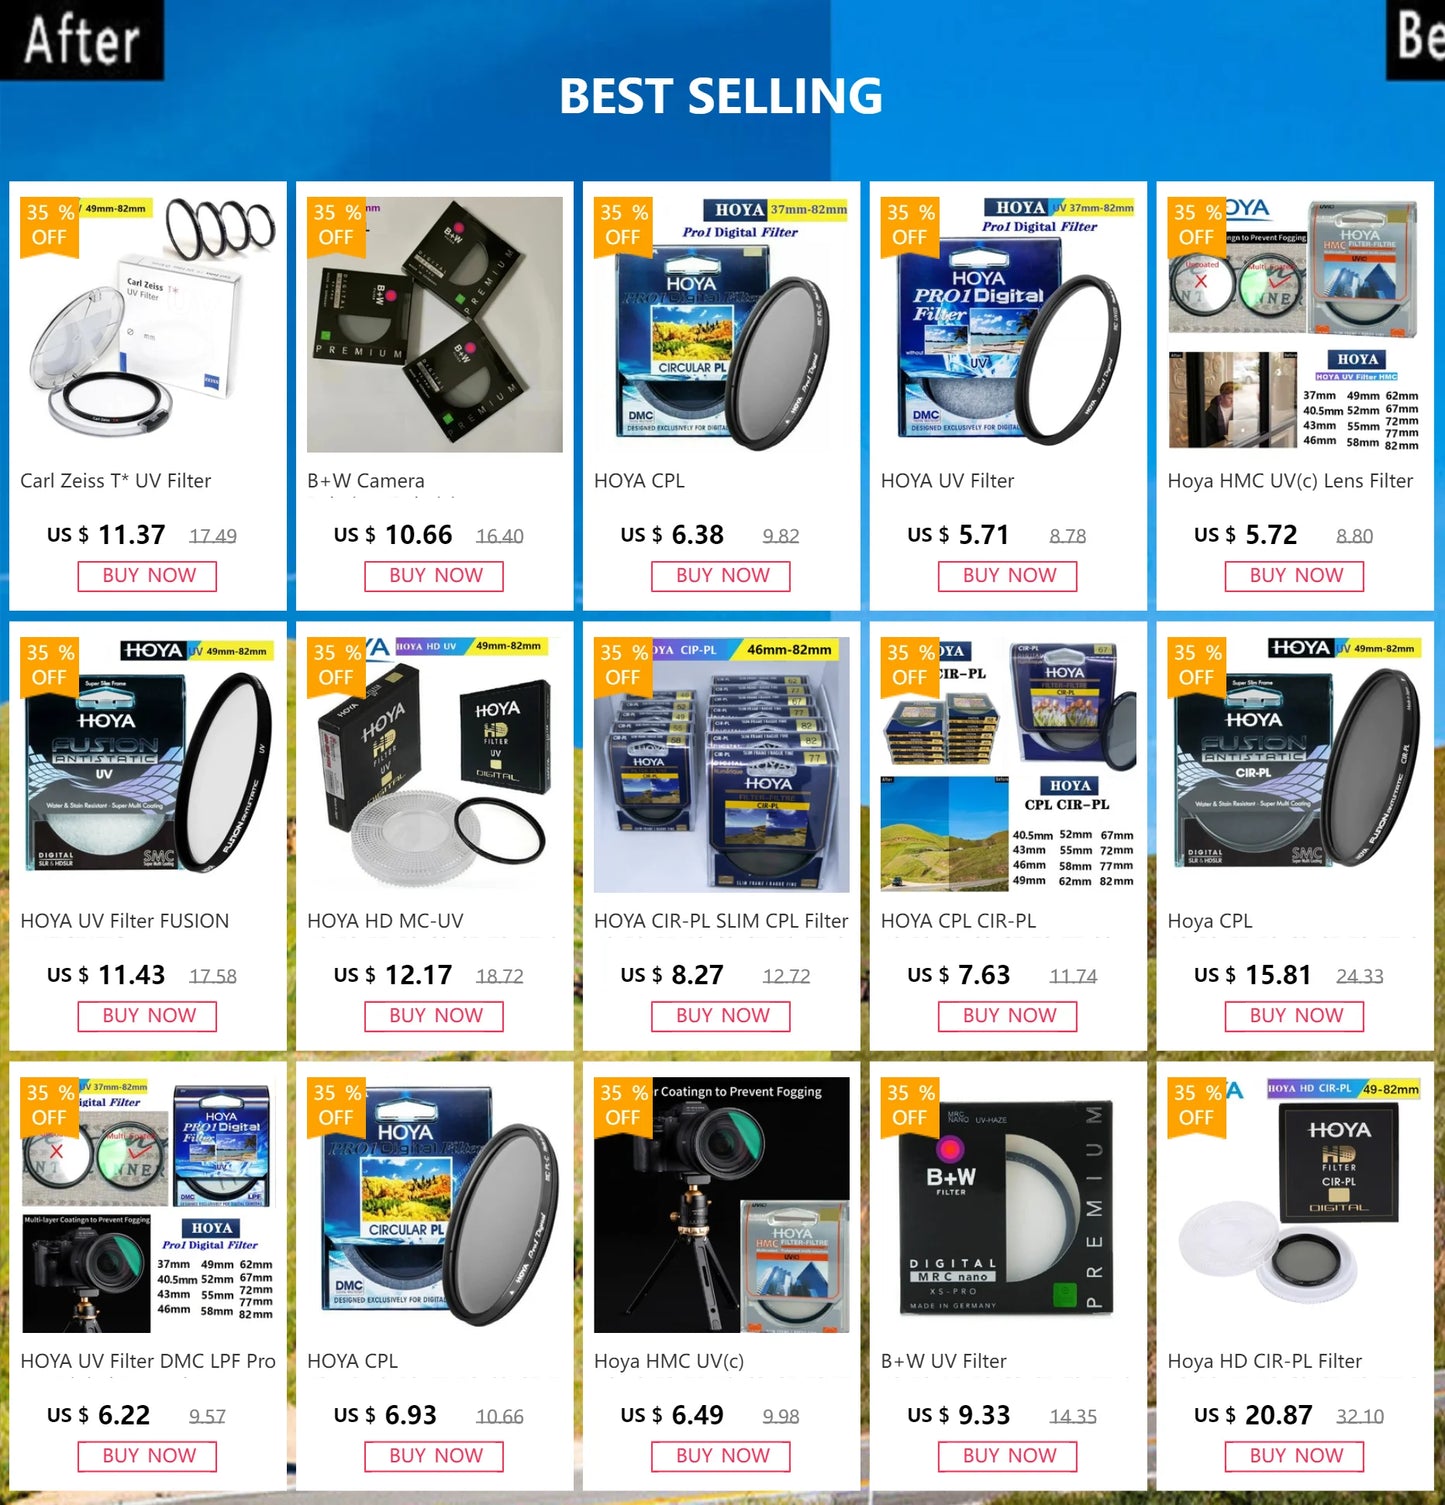Screen dimensions: 1445x1505
Task: Click BUY NOW under B+W Camera
Action: (434, 576)
